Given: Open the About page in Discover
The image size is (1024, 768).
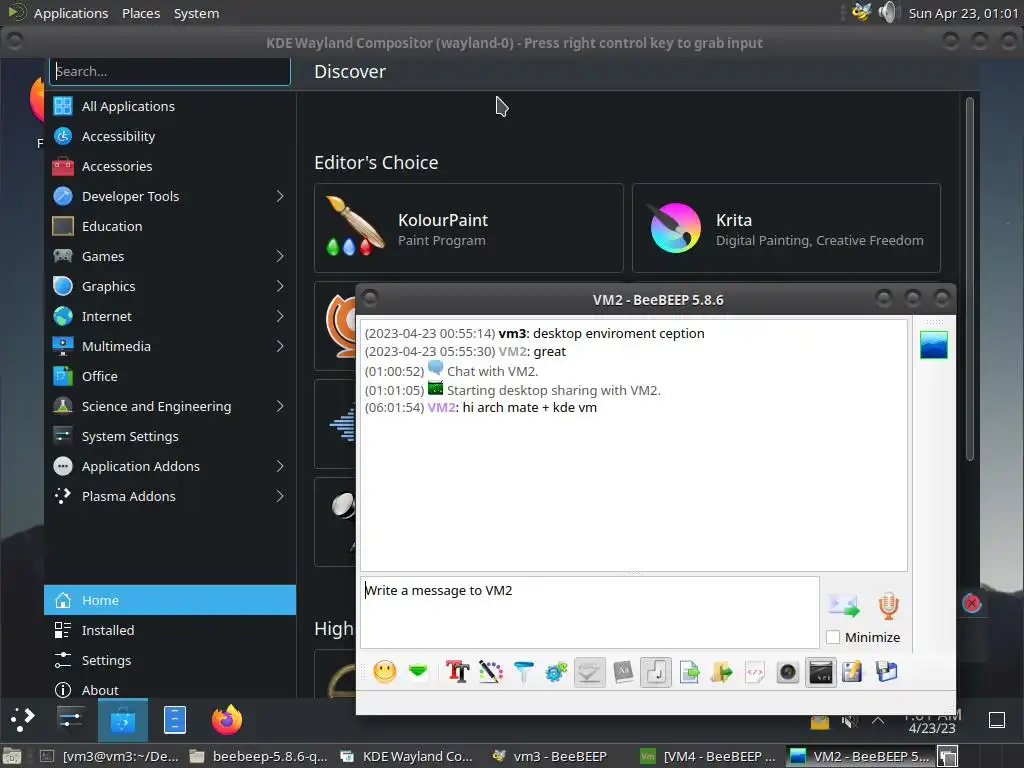Looking at the screenshot, I should click(x=170, y=690).
